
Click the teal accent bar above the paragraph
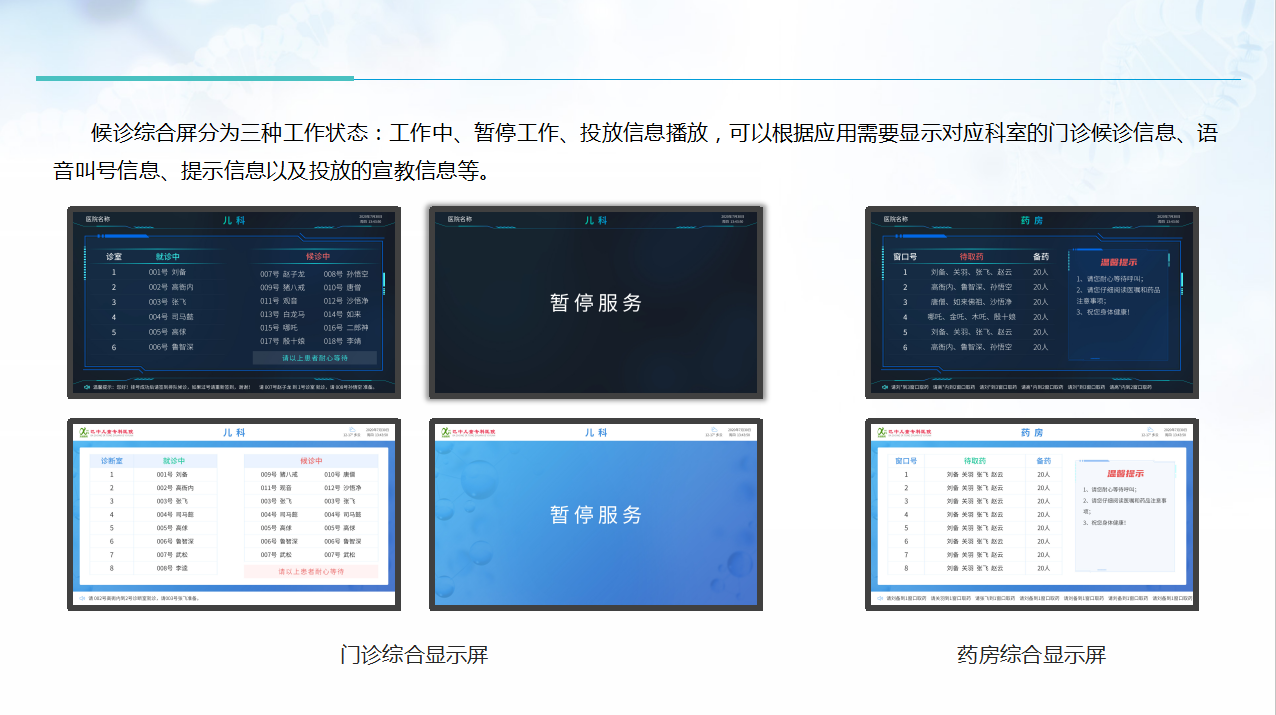click(195, 78)
